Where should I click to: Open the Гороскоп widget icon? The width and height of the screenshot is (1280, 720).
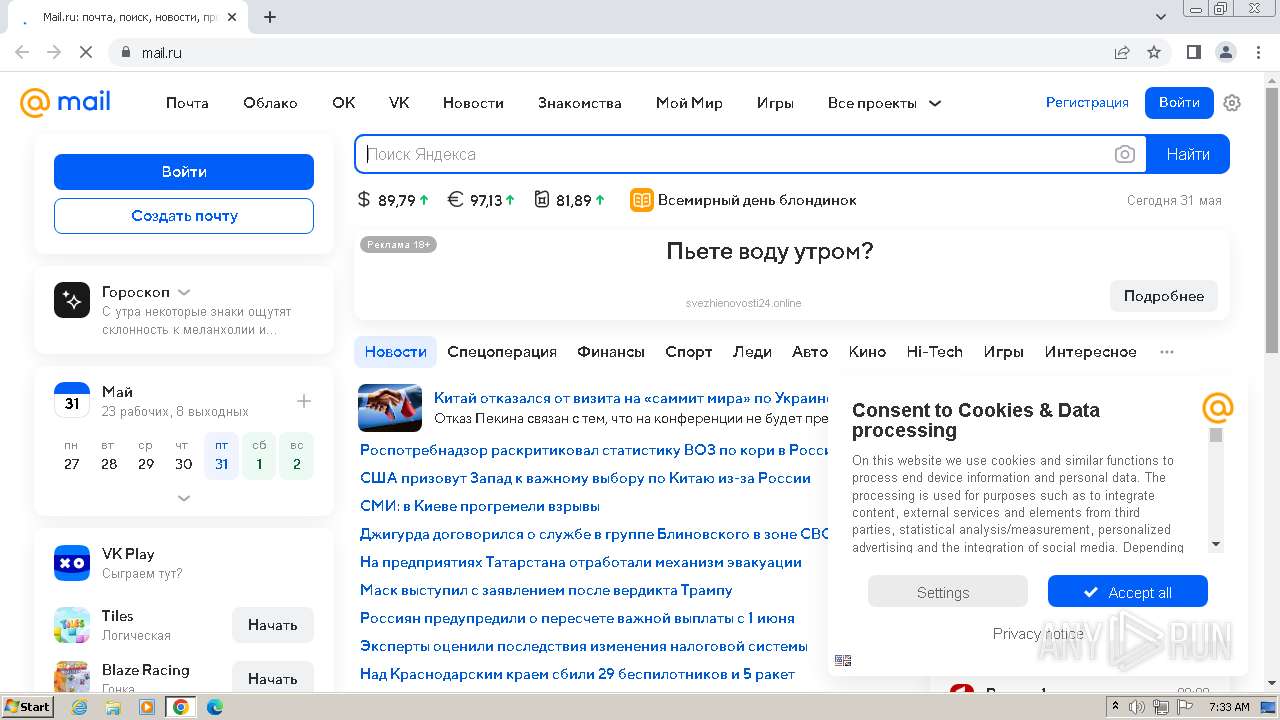point(72,300)
